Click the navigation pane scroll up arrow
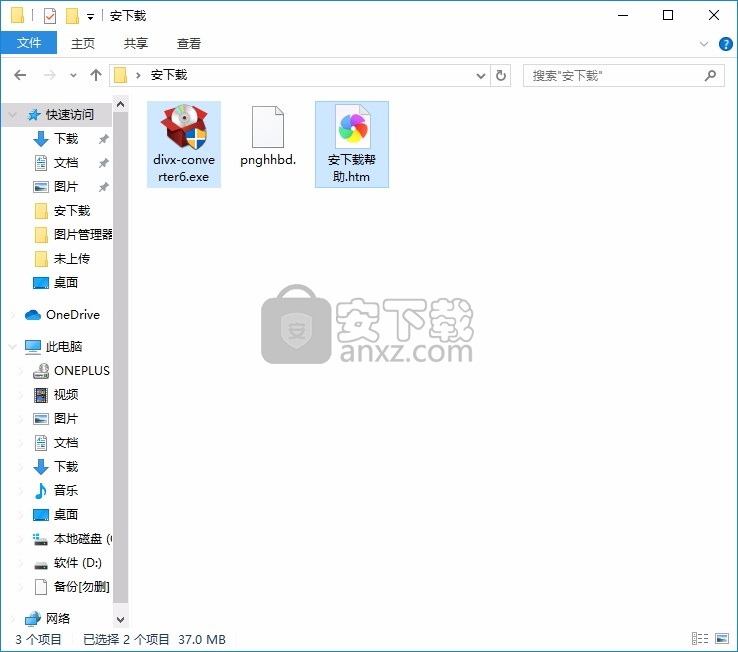Viewport: 738px width, 652px height. coord(120,104)
